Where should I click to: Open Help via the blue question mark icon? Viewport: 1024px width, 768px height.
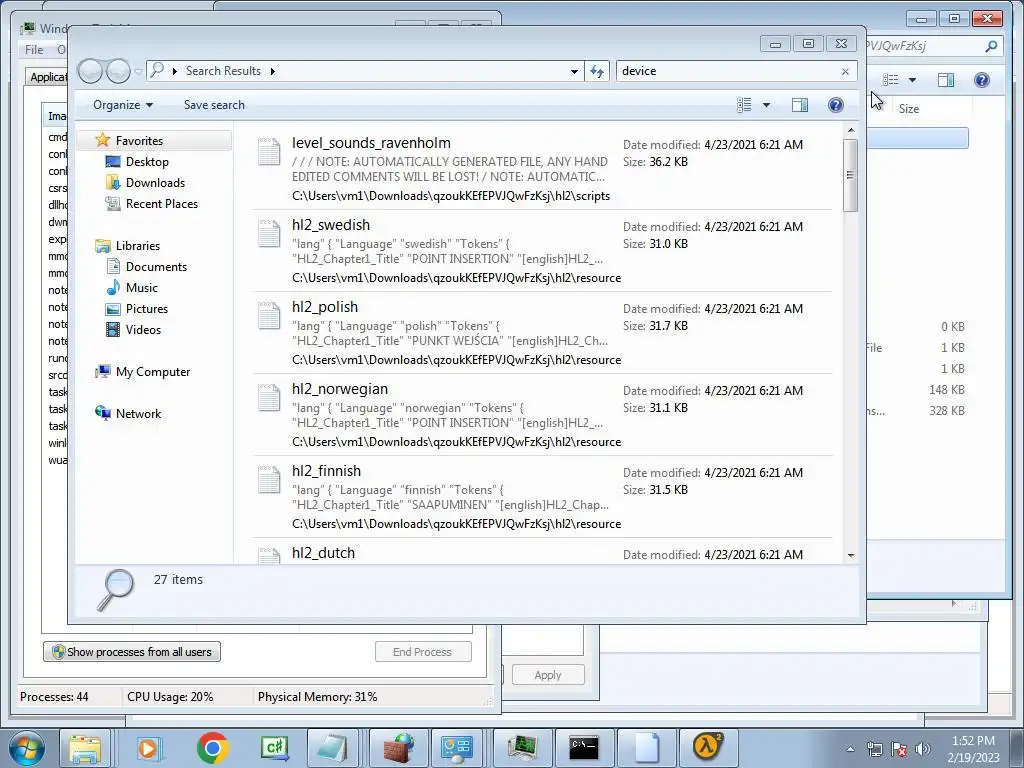click(835, 105)
